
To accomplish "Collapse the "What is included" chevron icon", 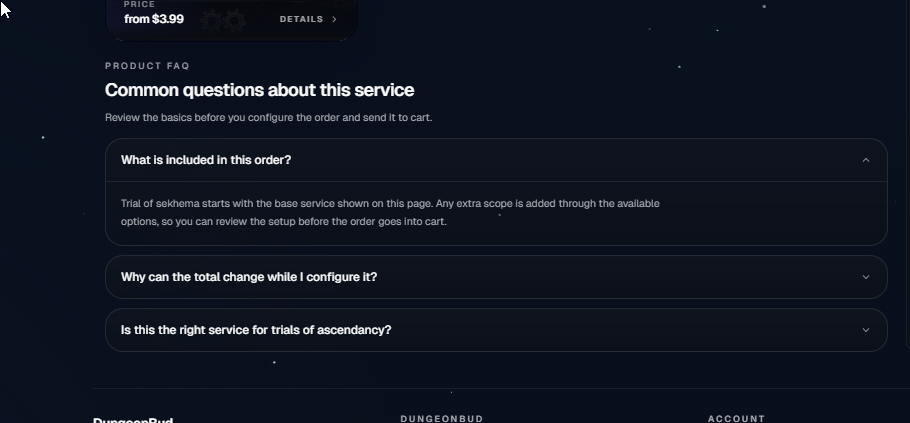I will pos(866,160).
